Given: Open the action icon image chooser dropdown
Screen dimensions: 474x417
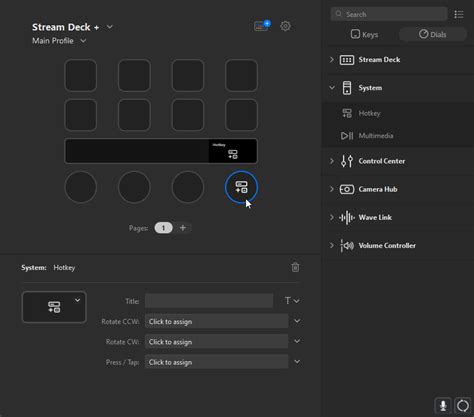Looking at the screenshot, I should point(77,300).
